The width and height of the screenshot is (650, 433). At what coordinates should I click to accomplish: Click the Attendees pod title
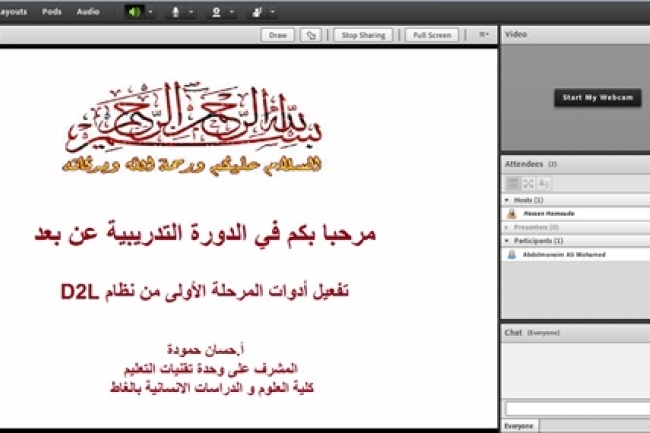(524, 164)
